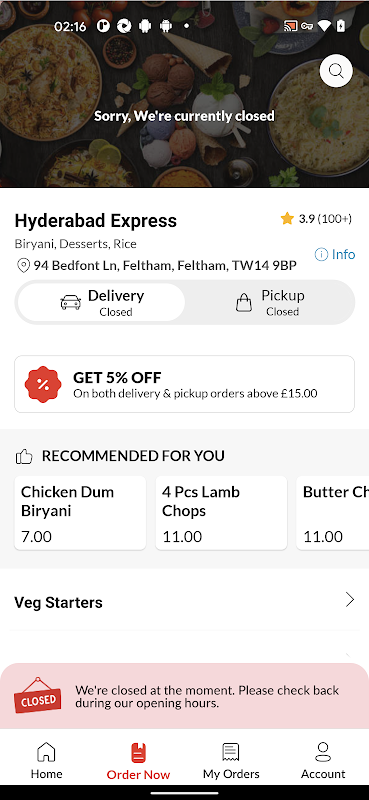Image resolution: width=369 pixels, height=800 pixels.
Task: Select the Delivery option
Action: point(101,302)
